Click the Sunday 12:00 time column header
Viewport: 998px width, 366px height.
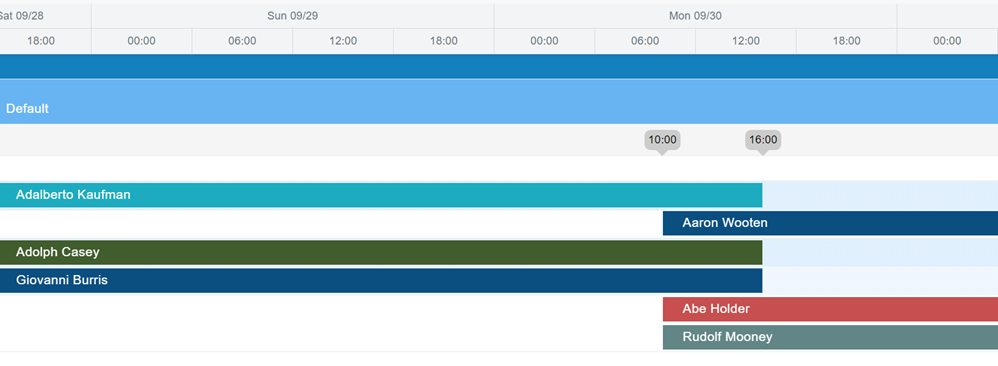(x=343, y=41)
